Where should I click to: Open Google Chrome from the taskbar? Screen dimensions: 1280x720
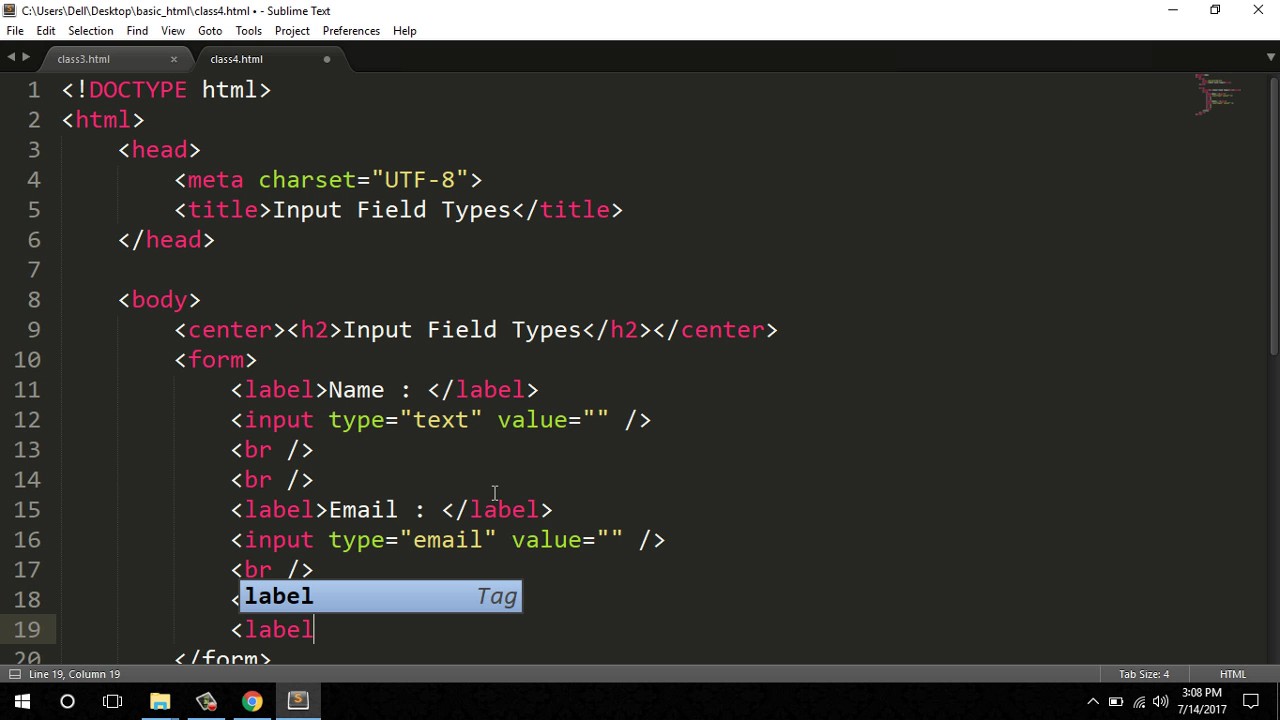[252, 701]
